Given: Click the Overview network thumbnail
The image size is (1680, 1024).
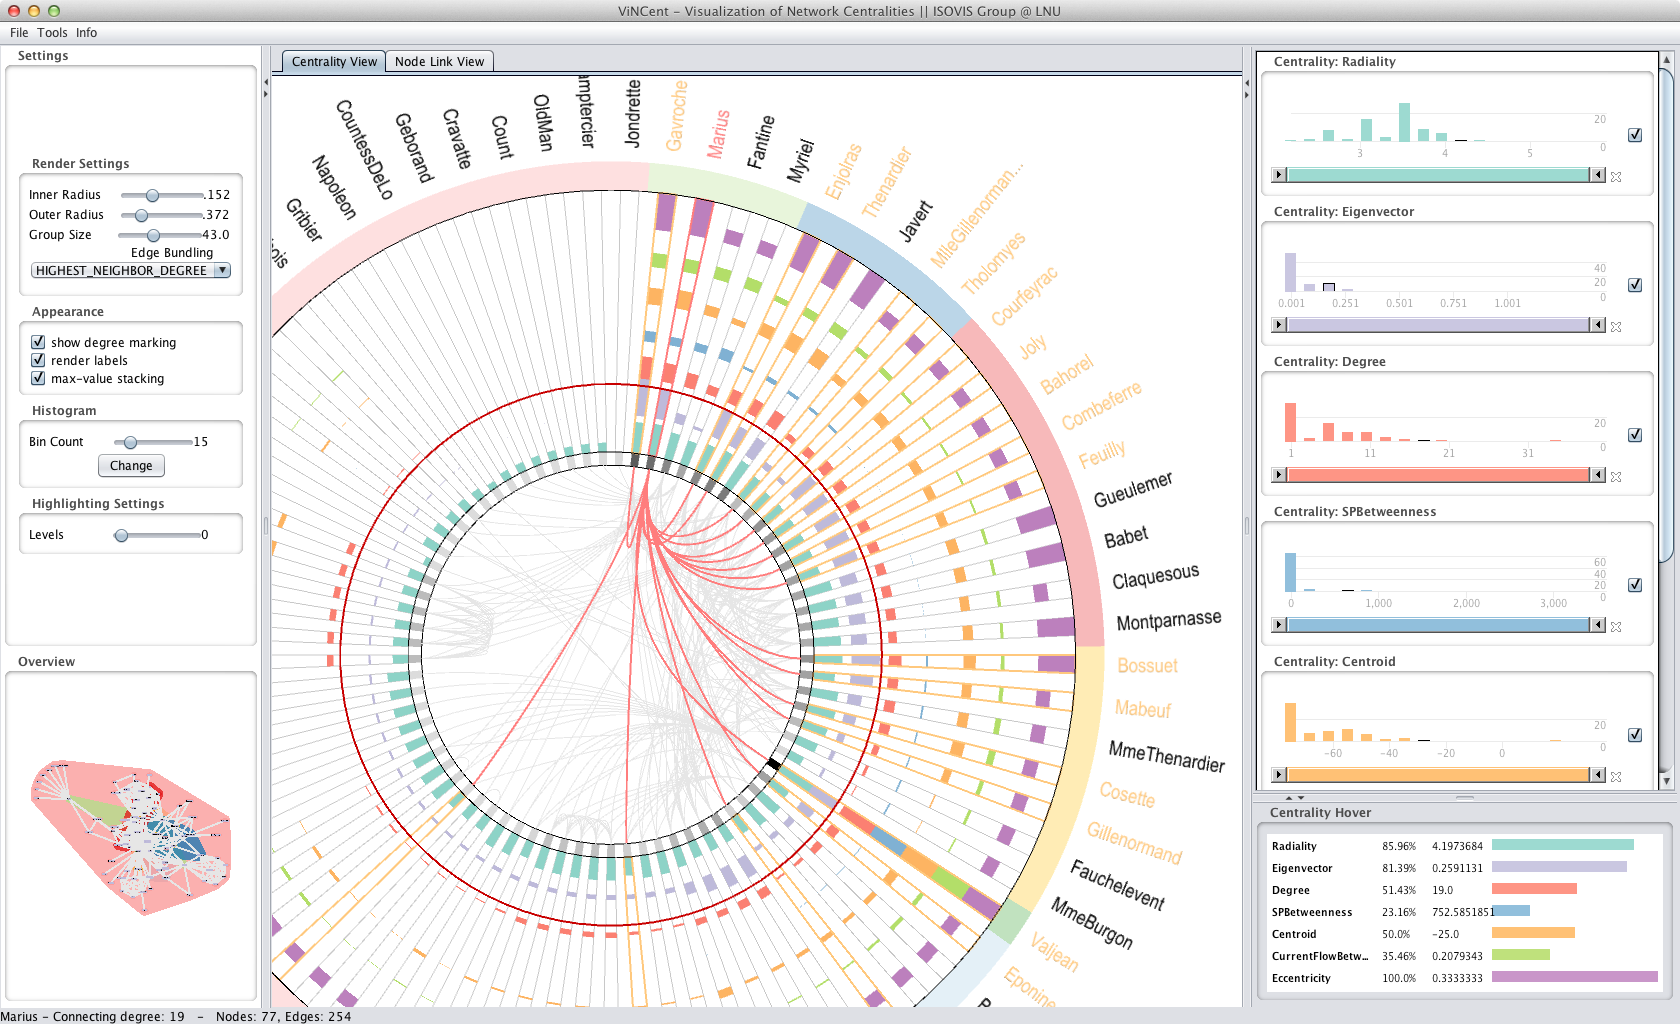Looking at the screenshot, I should 131,837.
